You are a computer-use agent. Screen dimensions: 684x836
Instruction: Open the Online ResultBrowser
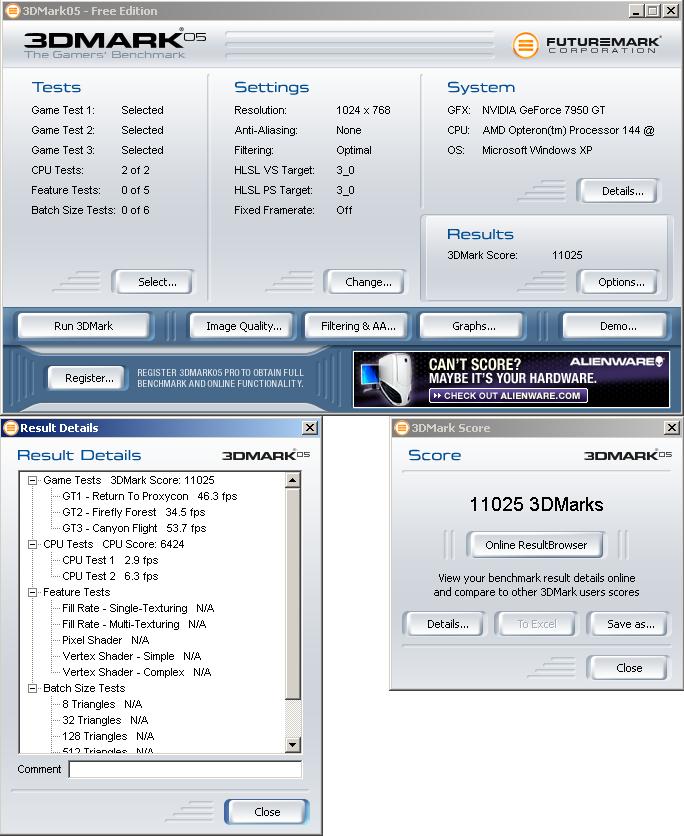[x=535, y=545]
